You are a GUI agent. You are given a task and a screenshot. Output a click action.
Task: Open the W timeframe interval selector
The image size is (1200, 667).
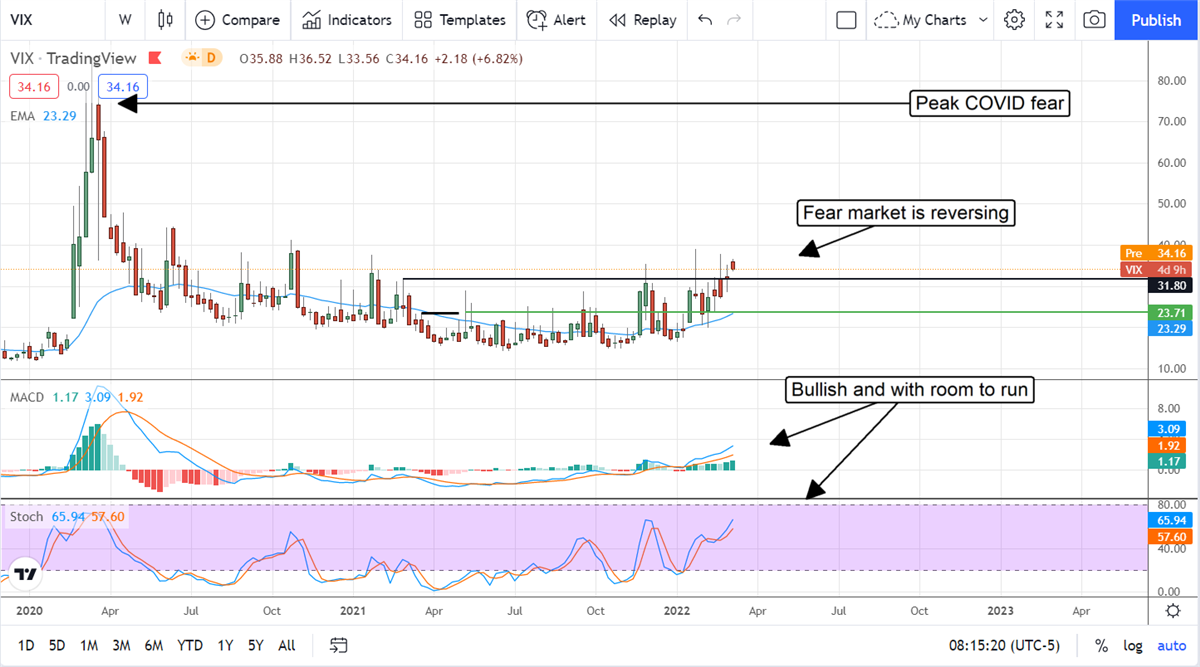(x=125, y=20)
